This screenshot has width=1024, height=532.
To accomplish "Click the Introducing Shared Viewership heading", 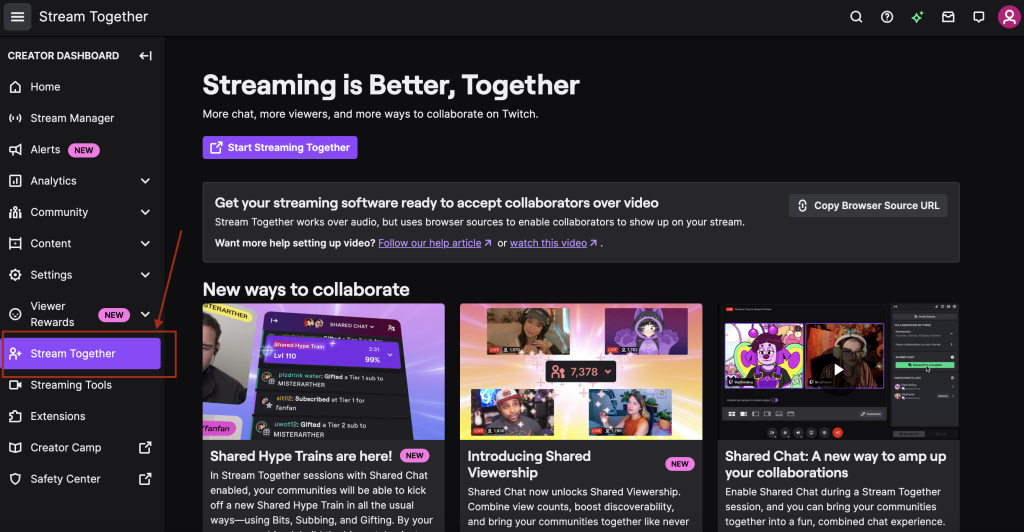I will pyautogui.click(x=529, y=464).
